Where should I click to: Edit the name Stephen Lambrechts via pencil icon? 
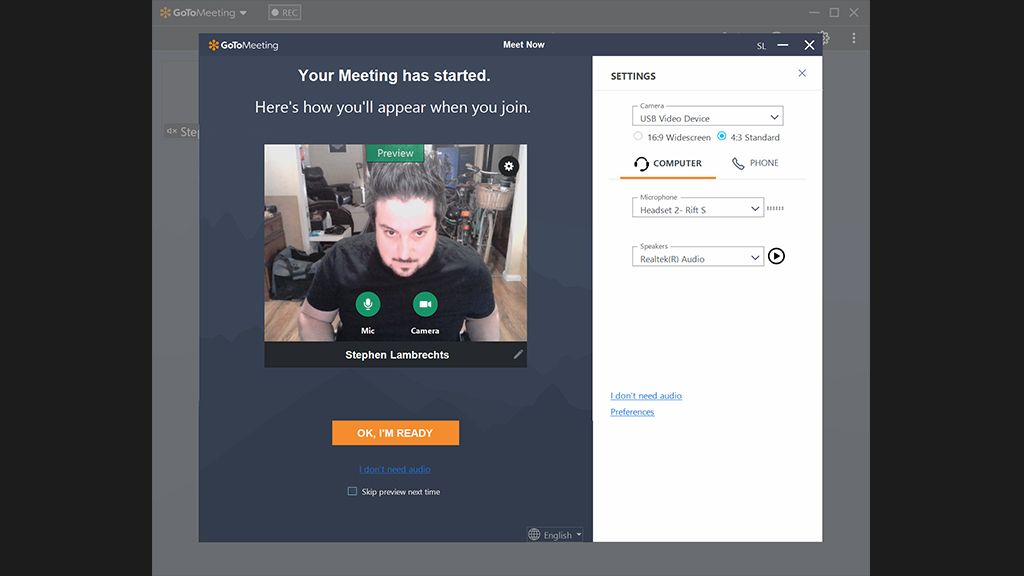[518, 354]
